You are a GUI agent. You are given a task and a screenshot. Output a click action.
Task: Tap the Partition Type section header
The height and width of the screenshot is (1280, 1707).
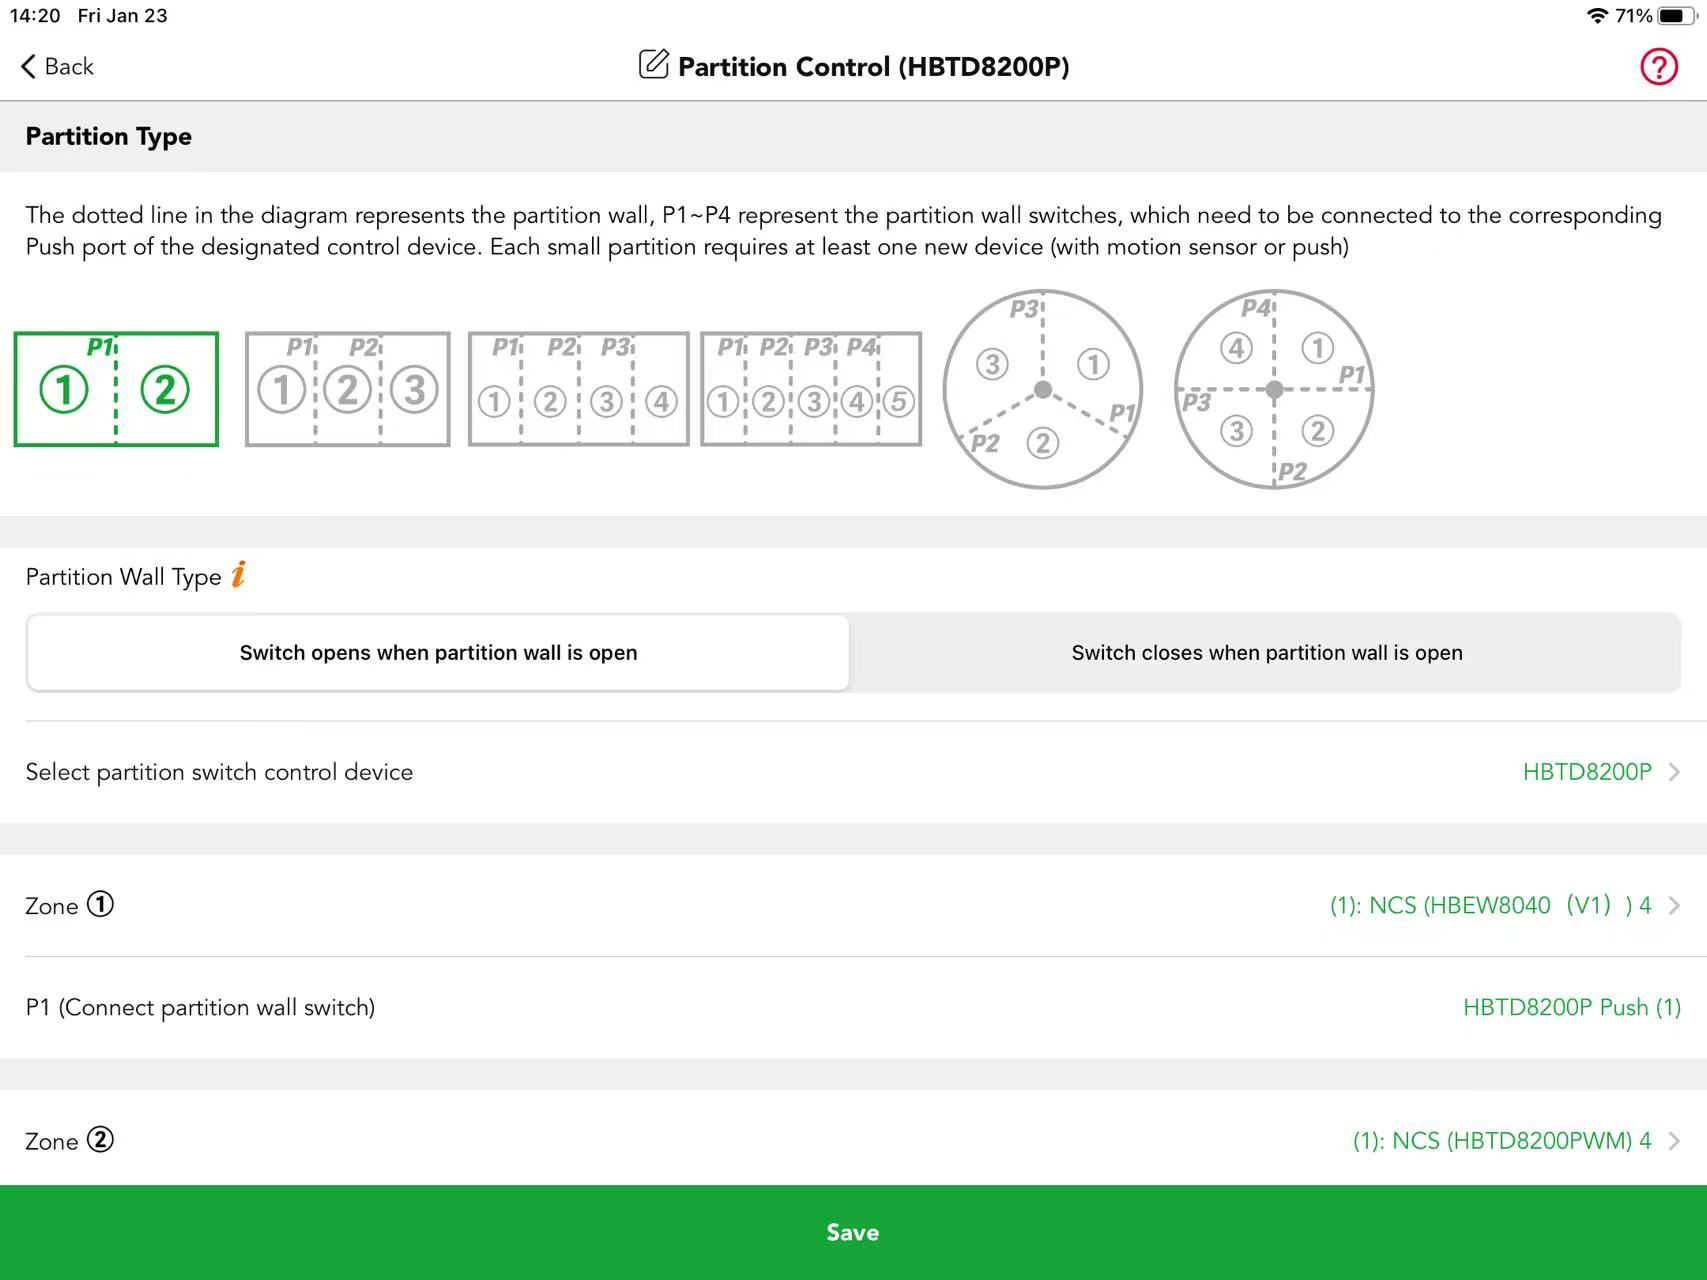(x=109, y=136)
